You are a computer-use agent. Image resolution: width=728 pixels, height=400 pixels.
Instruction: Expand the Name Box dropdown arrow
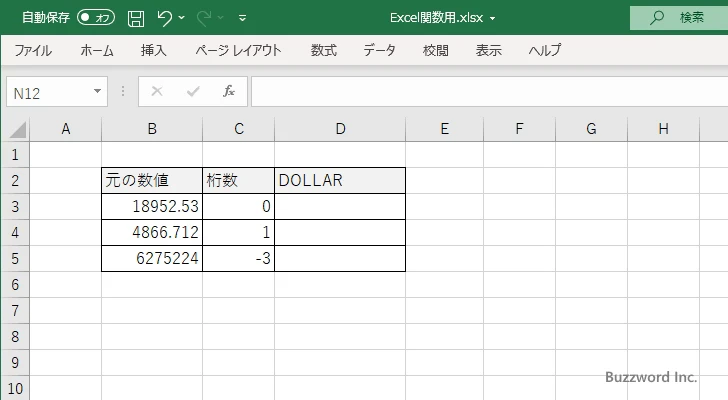coord(98,91)
